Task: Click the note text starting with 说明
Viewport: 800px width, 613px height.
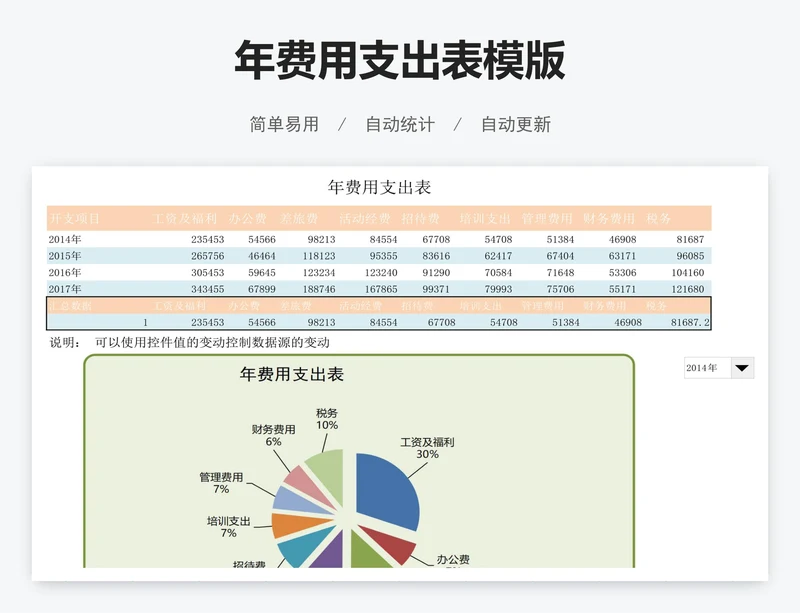Action: tap(189, 342)
